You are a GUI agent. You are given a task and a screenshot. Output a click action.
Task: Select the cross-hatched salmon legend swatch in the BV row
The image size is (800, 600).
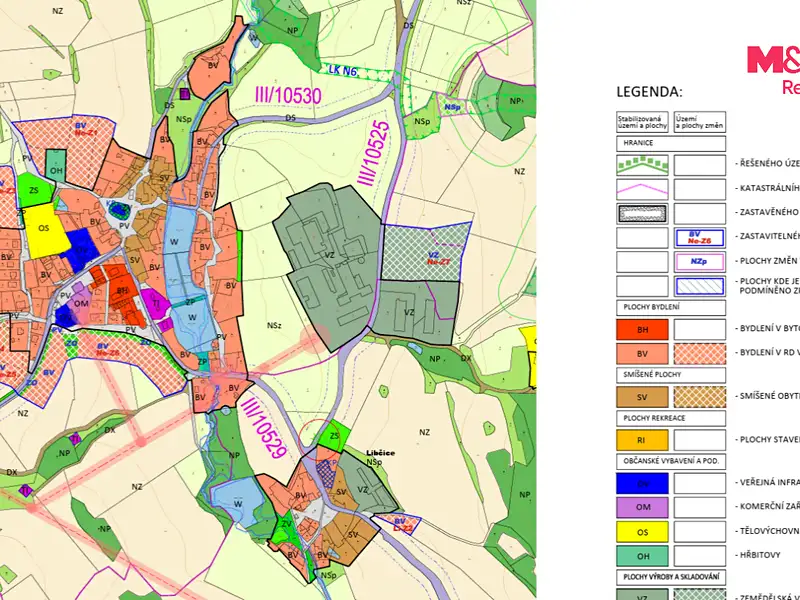699,354
